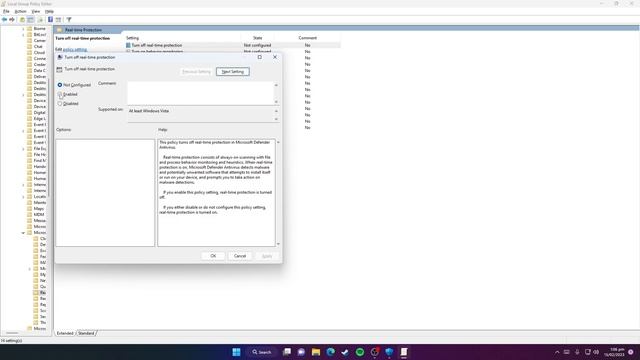The height and width of the screenshot is (360, 640).
Task: Open the File menu
Action: 6,11
